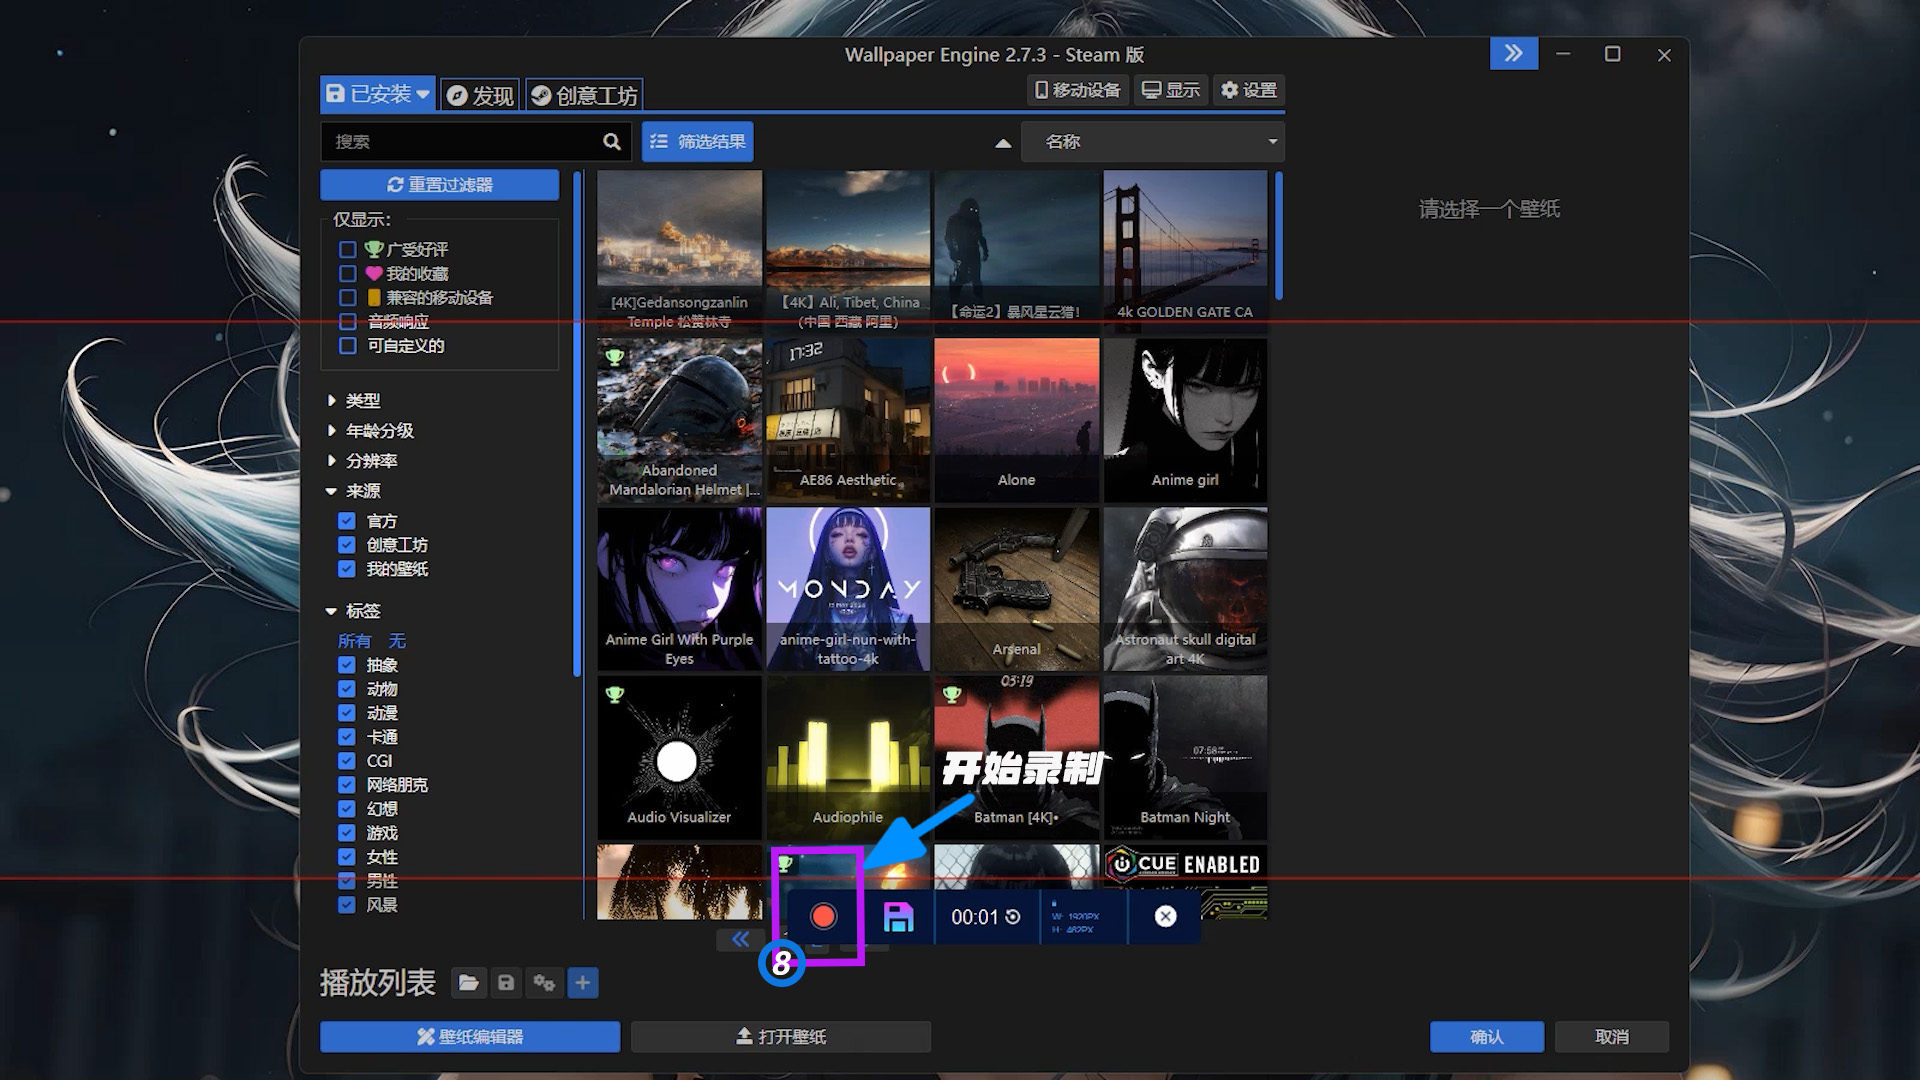The image size is (1920, 1080).
Task: Enable the 可自定义的 checkbox
Action: click(348, 346)
